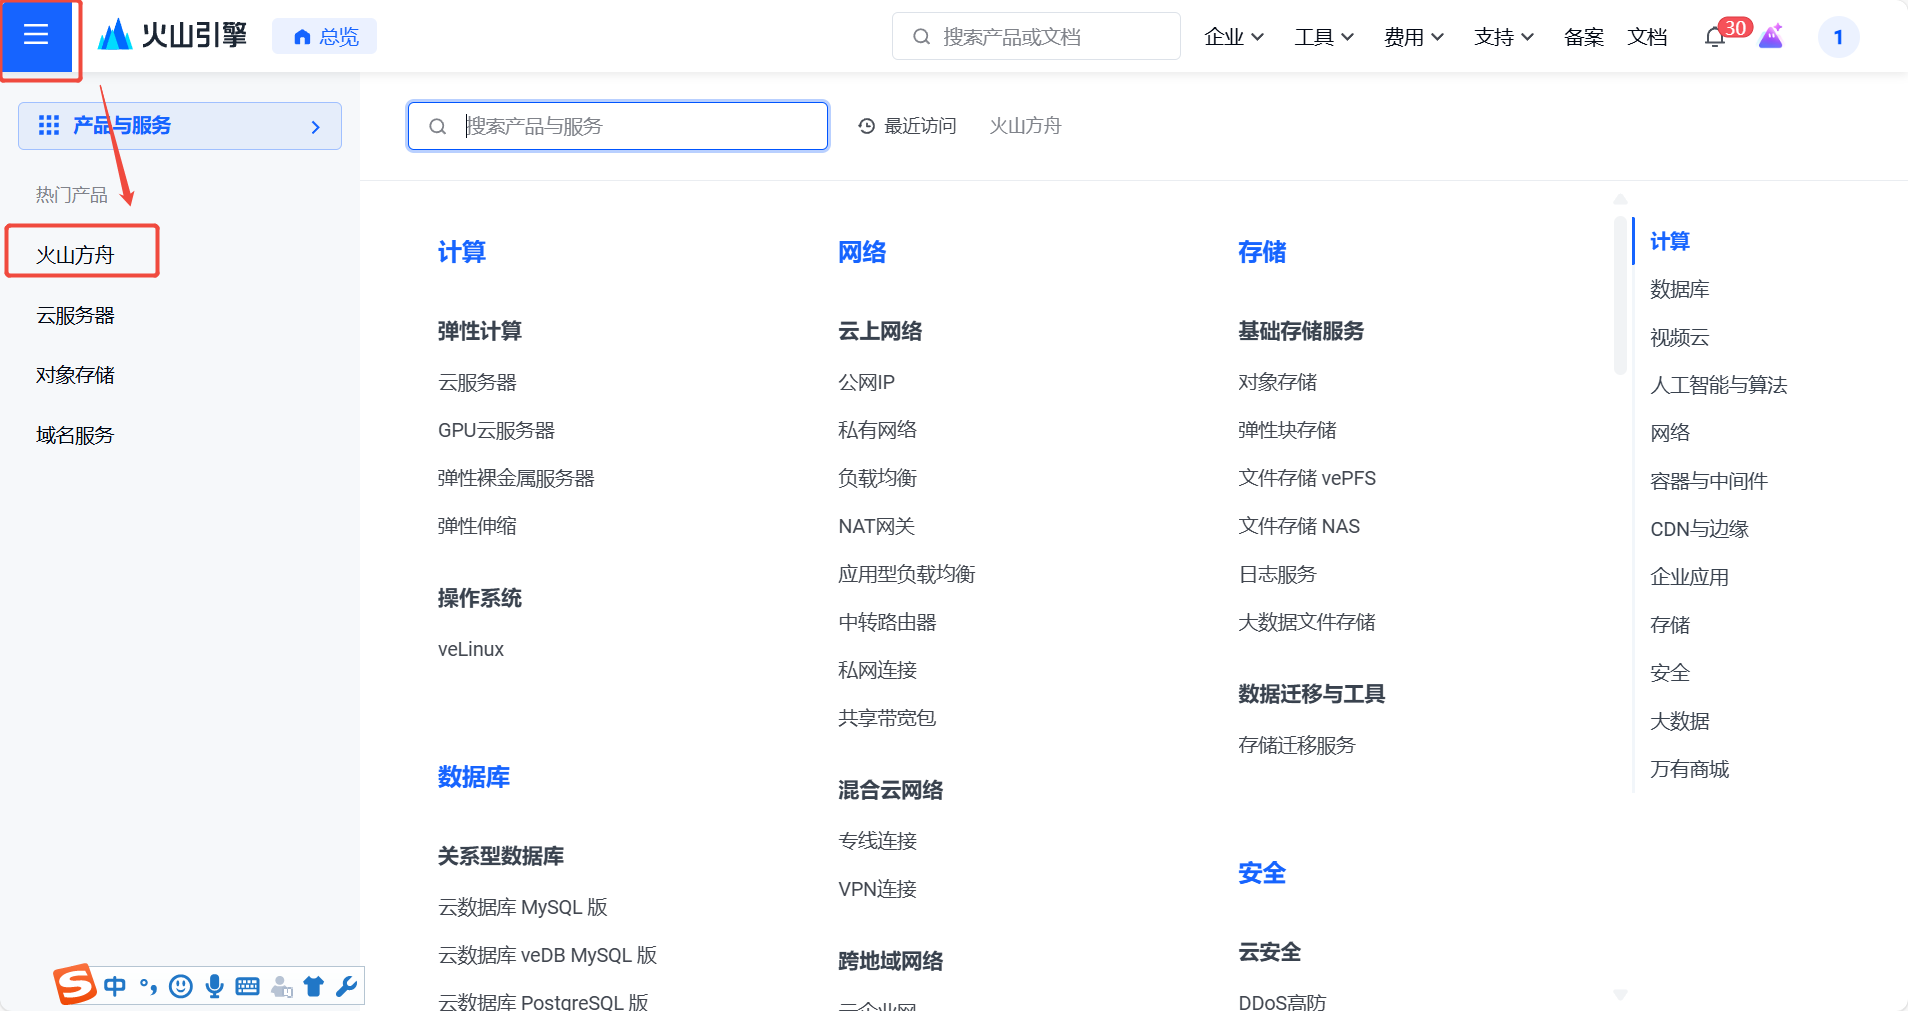Open 专线连接 product
Image resolution: width=1908 pixels, height=1011 pixels.
tap(878, 841)
